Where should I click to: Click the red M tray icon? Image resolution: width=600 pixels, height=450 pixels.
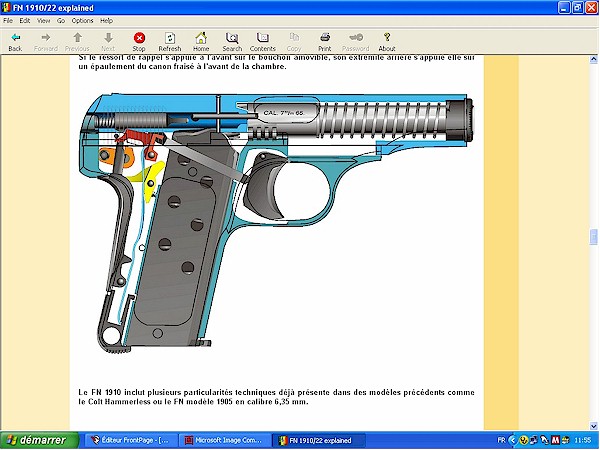(x=556, y=440)
